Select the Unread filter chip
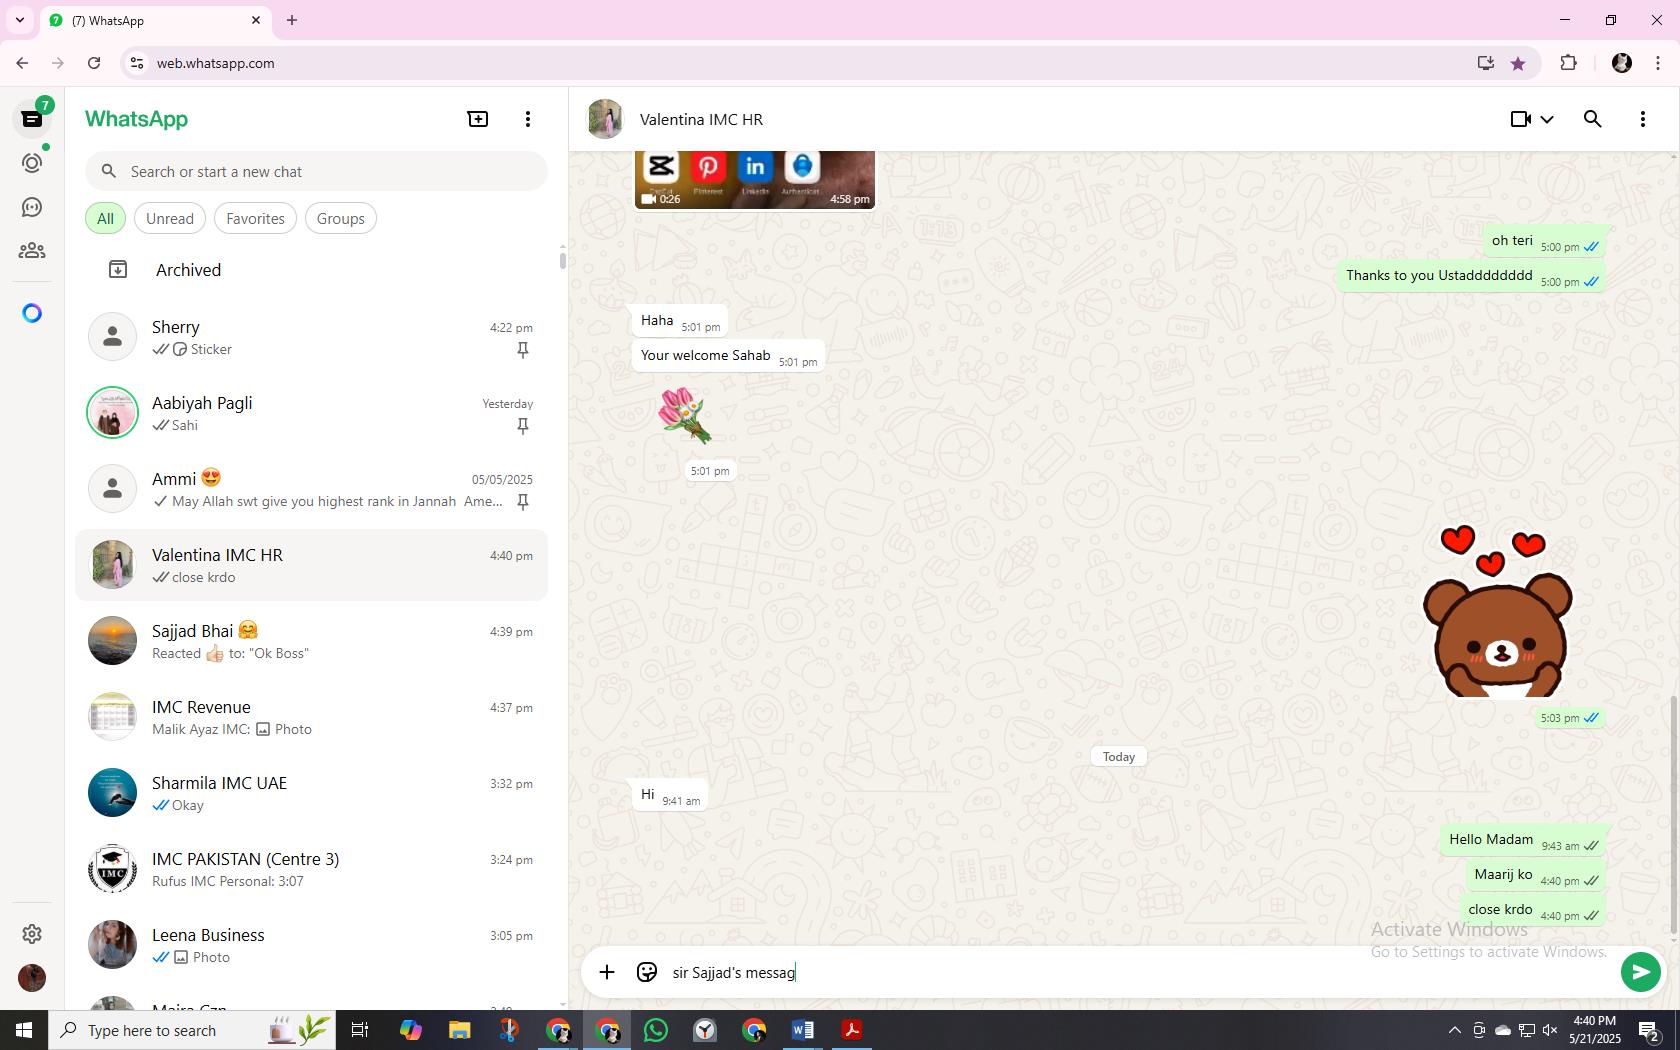The height and width of the screenshot is (1050, 1680). point(170,219)
